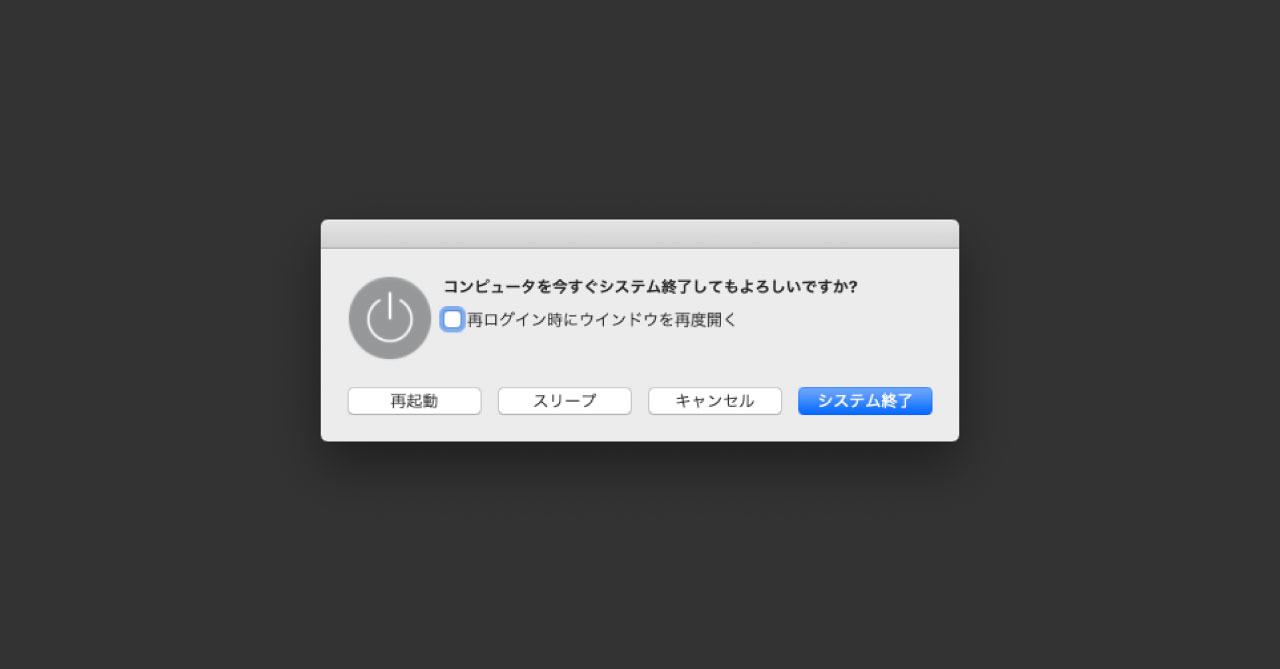Tick the reopen windows on login checkbox
The image size is (1280, 669).
(x=453, y=319)
